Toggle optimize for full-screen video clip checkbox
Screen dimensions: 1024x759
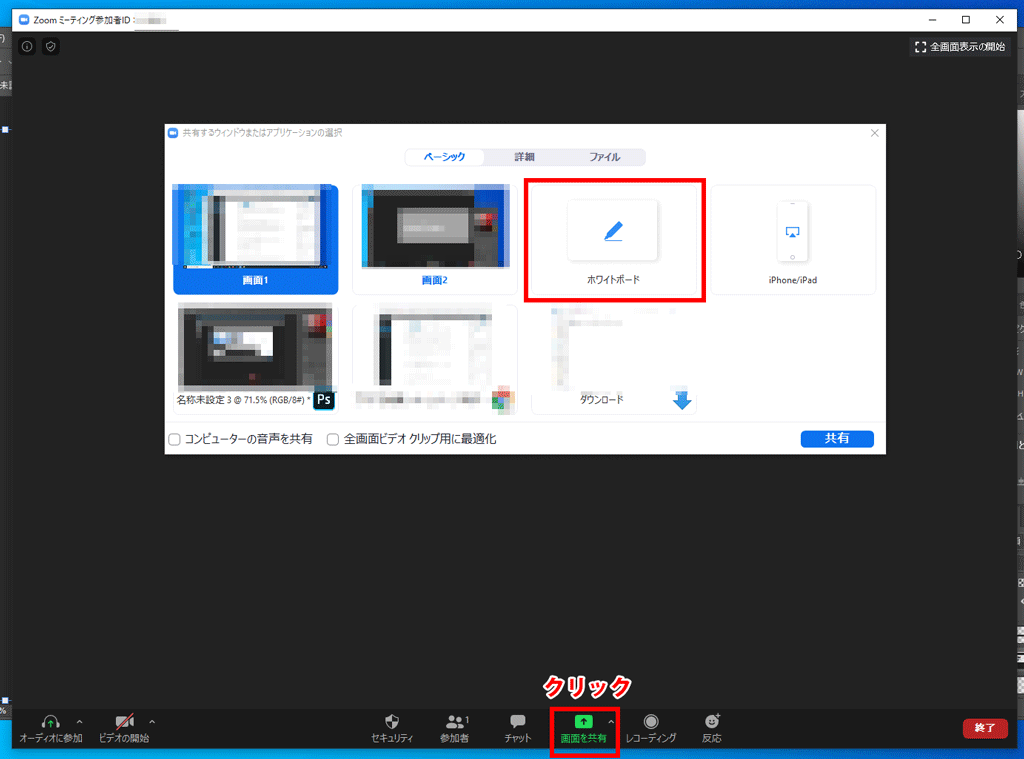point(334,439)
